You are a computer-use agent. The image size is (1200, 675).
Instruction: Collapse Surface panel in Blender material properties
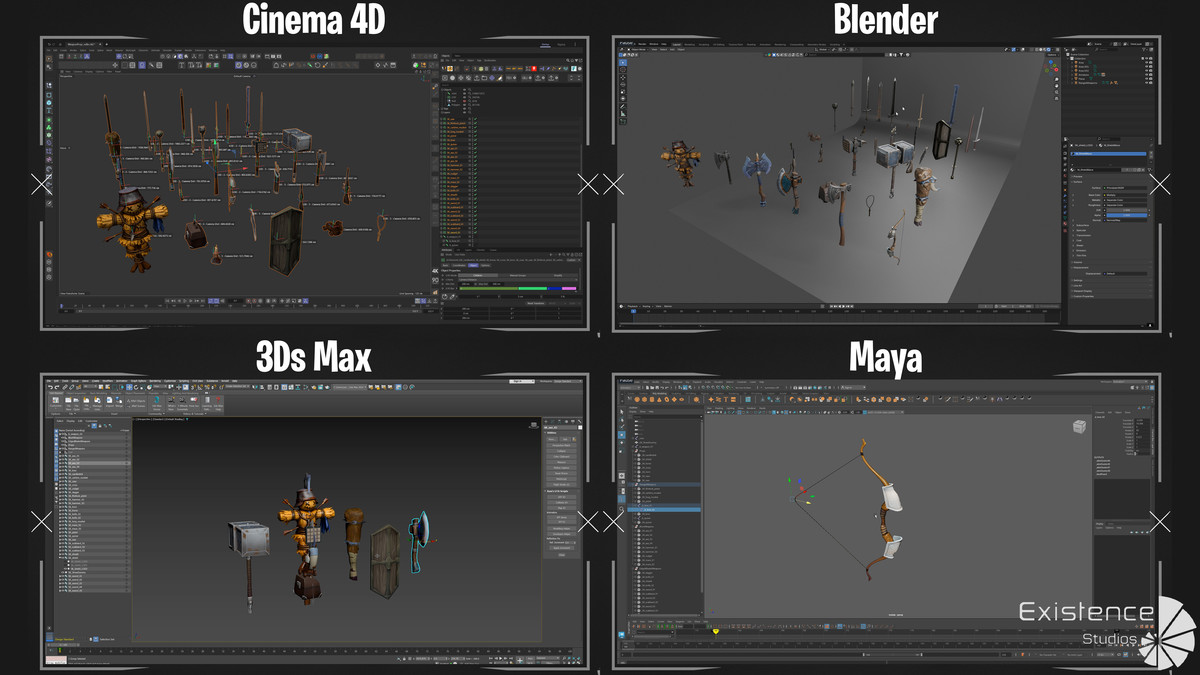1077,182
